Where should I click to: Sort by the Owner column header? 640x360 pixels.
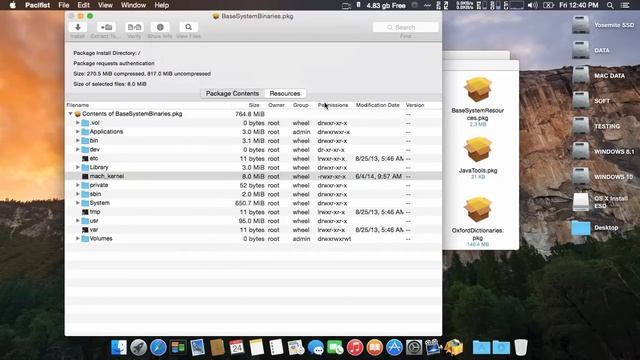point(276,105)
